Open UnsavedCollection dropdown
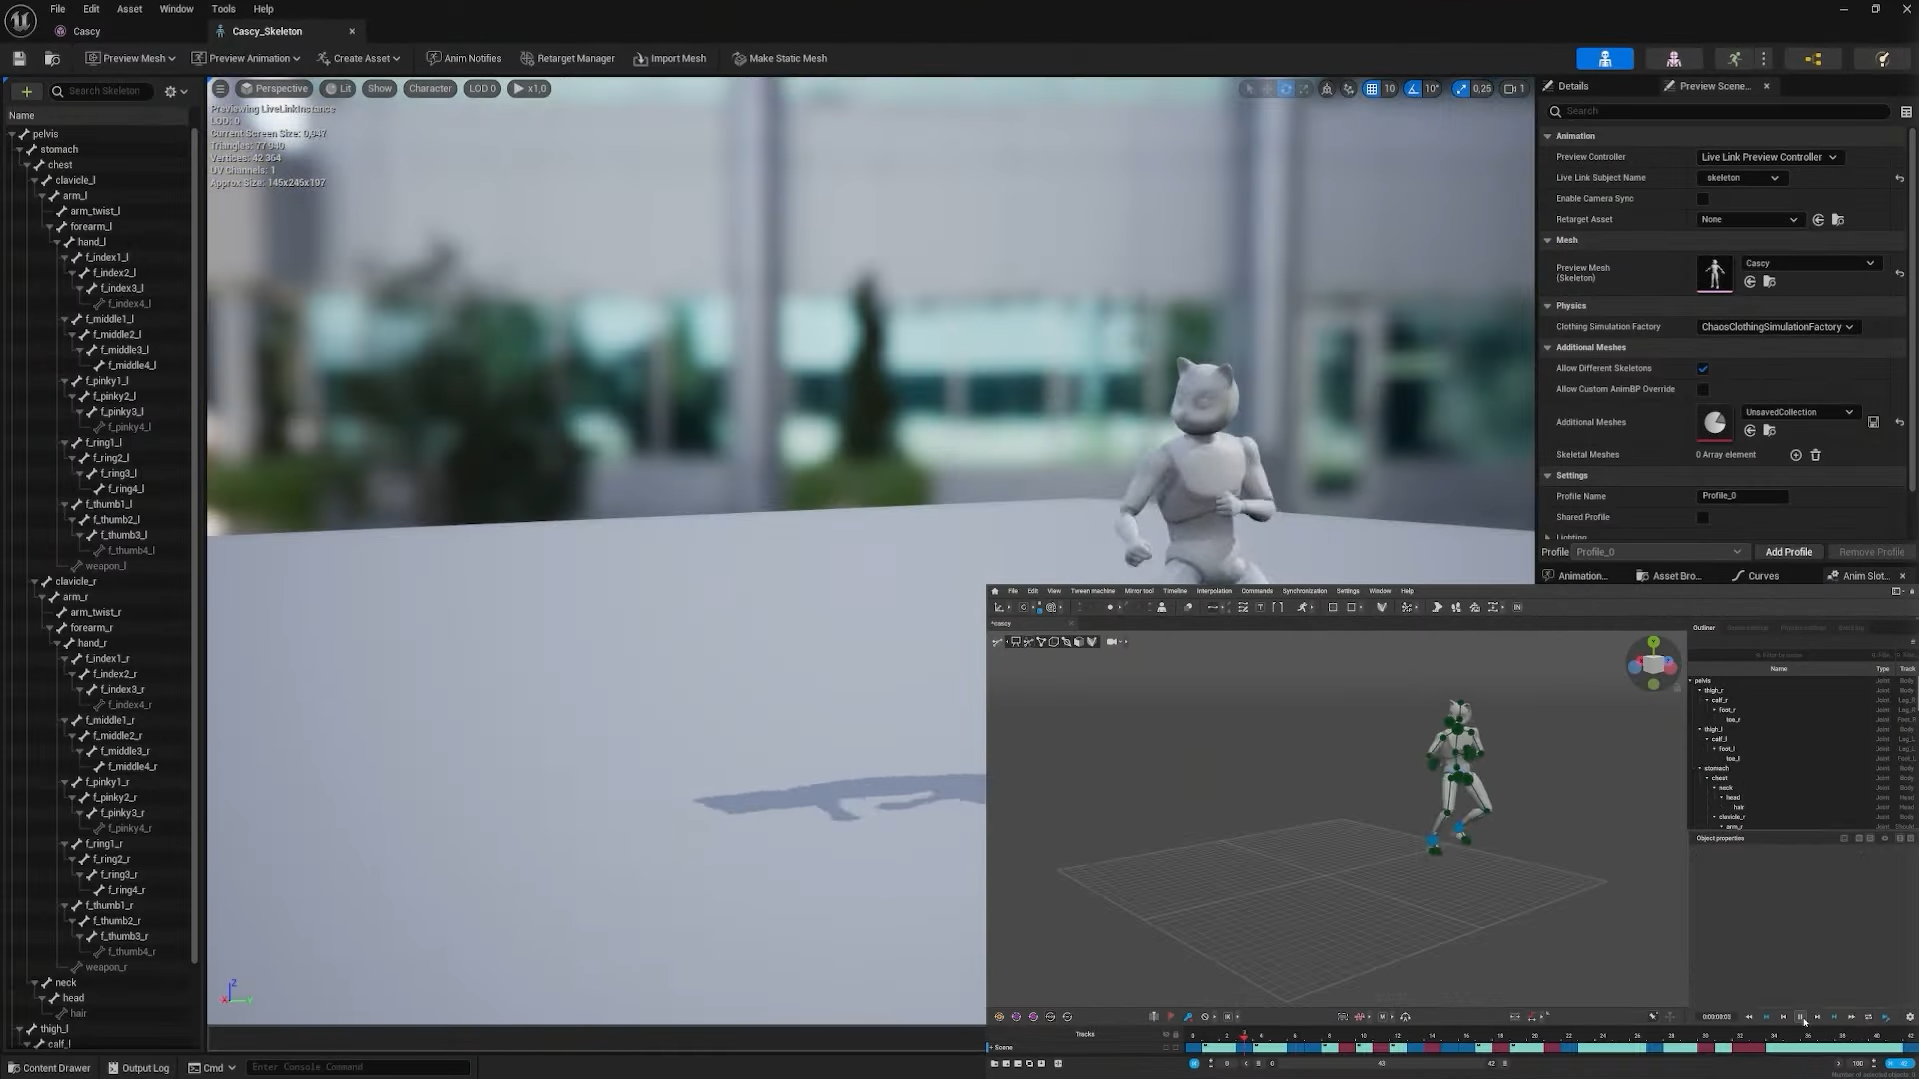This screenshot has width=1919, height=1079. point(1800,412)
